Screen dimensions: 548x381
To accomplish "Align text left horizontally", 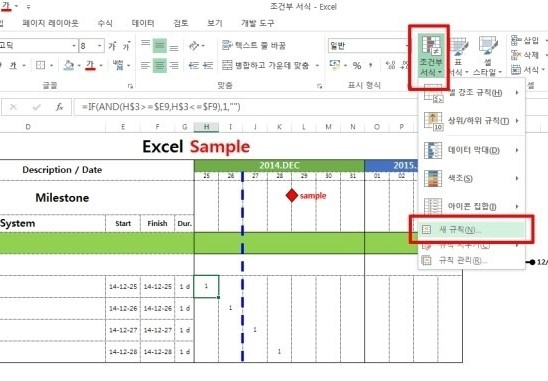I will (x=145, y=65).
